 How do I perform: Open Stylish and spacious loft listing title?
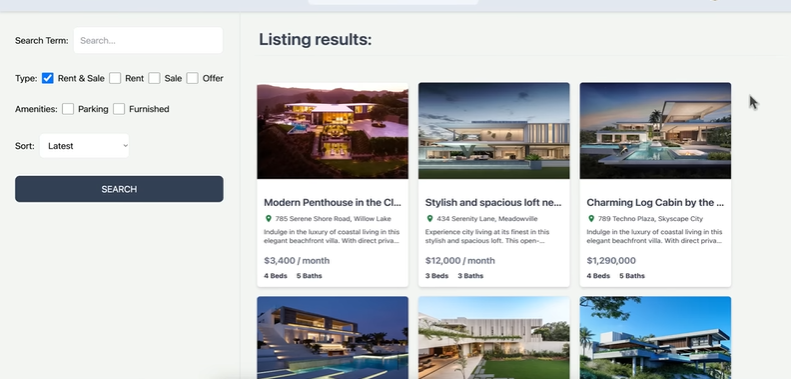493,202
